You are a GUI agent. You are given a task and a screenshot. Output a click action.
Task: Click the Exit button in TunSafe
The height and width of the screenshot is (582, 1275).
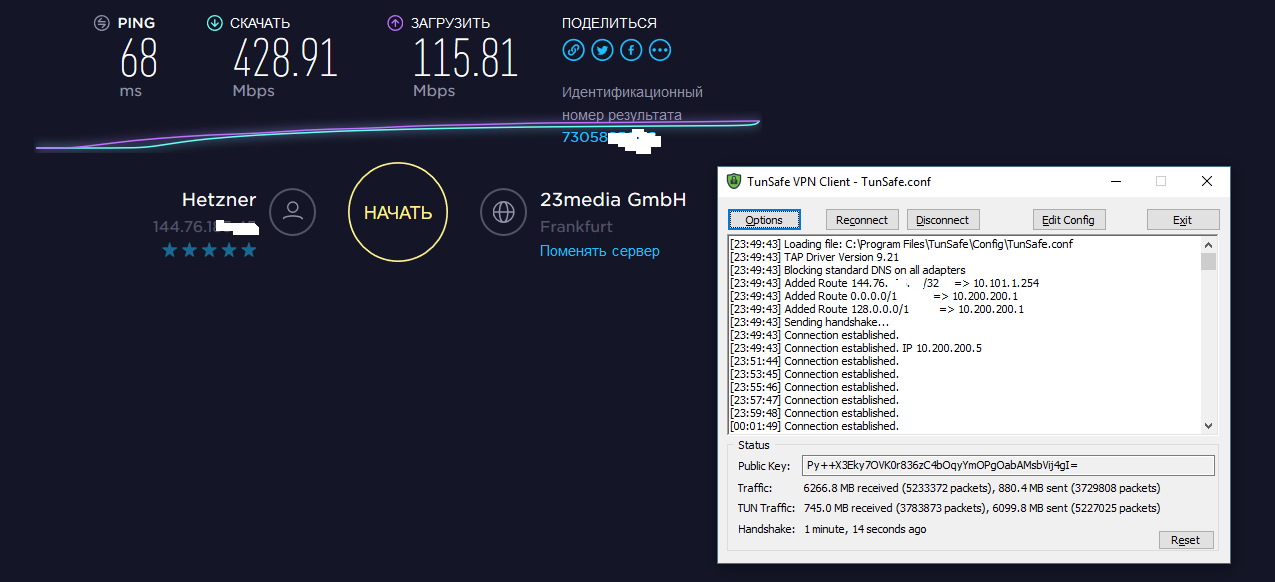1183,220
